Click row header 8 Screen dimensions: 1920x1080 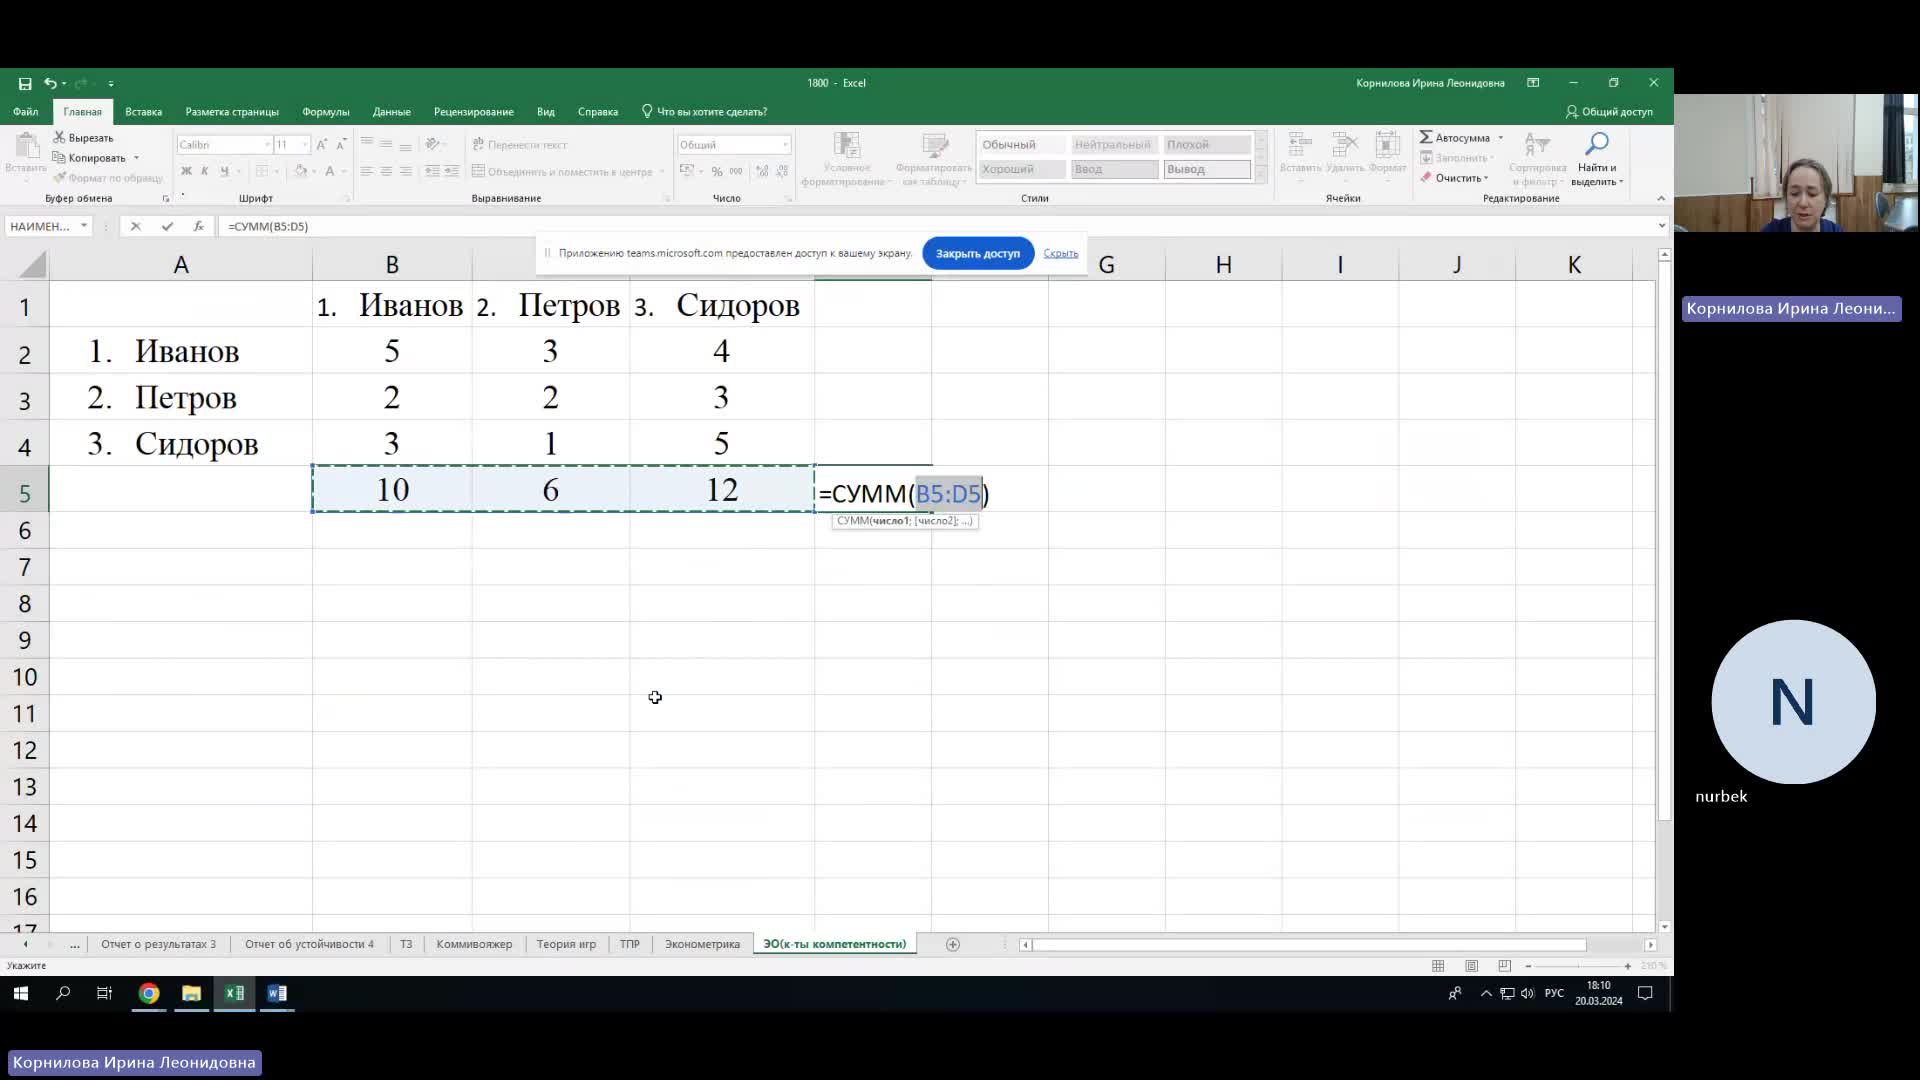coord(25,603)
